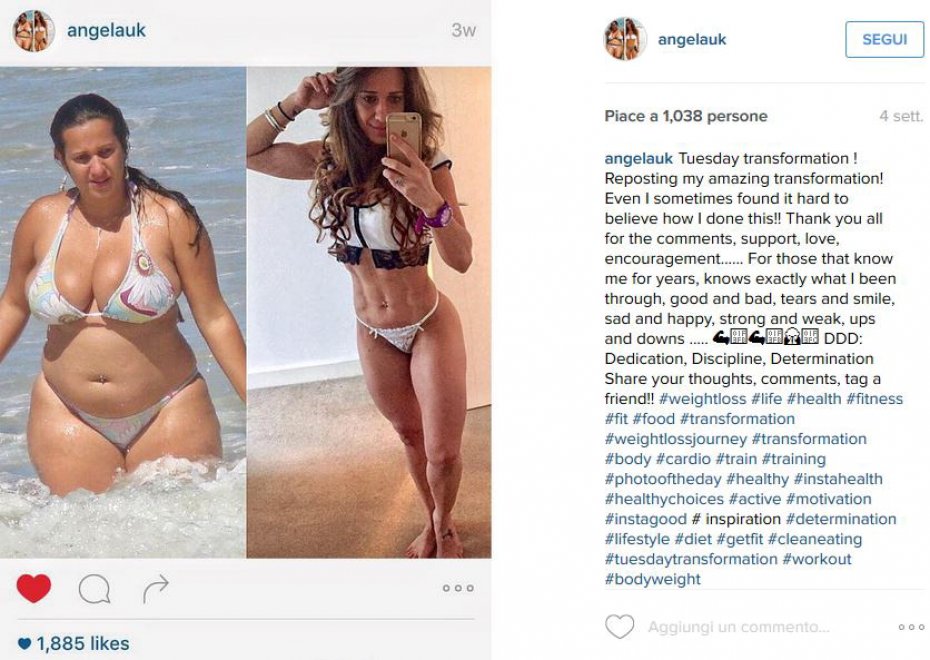The height and width of the screenshot is (660, 930).
Task: Open options dots beside comment field
Action: (911, 627)
